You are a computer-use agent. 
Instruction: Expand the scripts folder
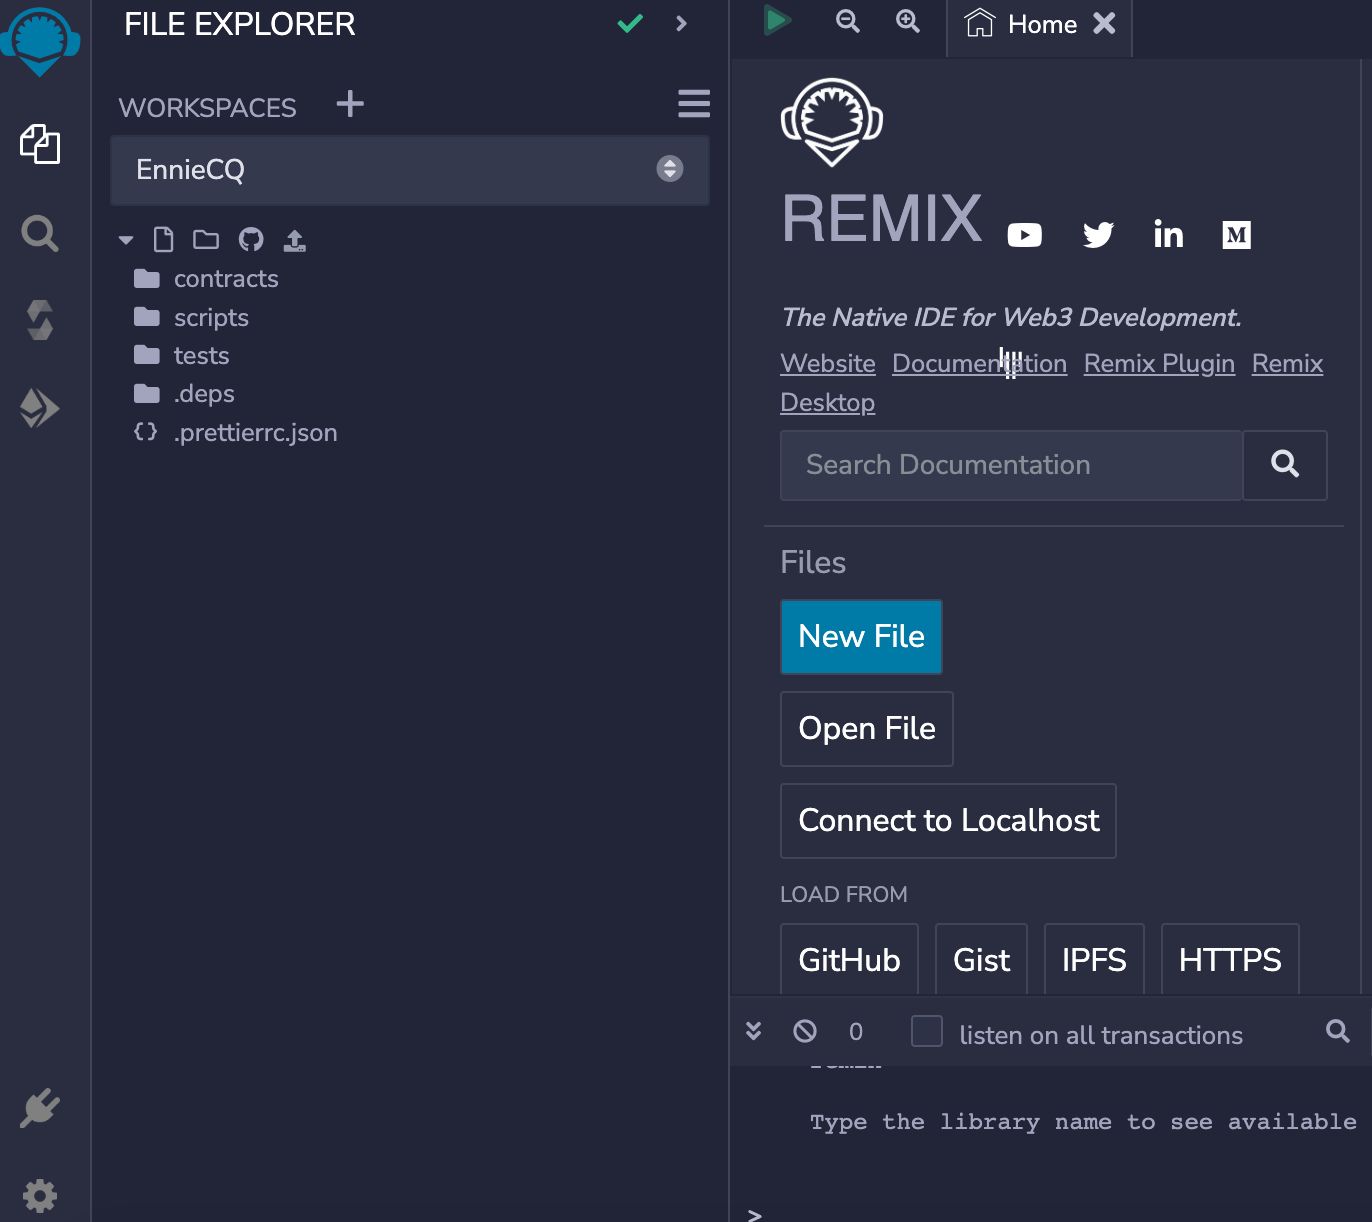[x=191, y=318]
